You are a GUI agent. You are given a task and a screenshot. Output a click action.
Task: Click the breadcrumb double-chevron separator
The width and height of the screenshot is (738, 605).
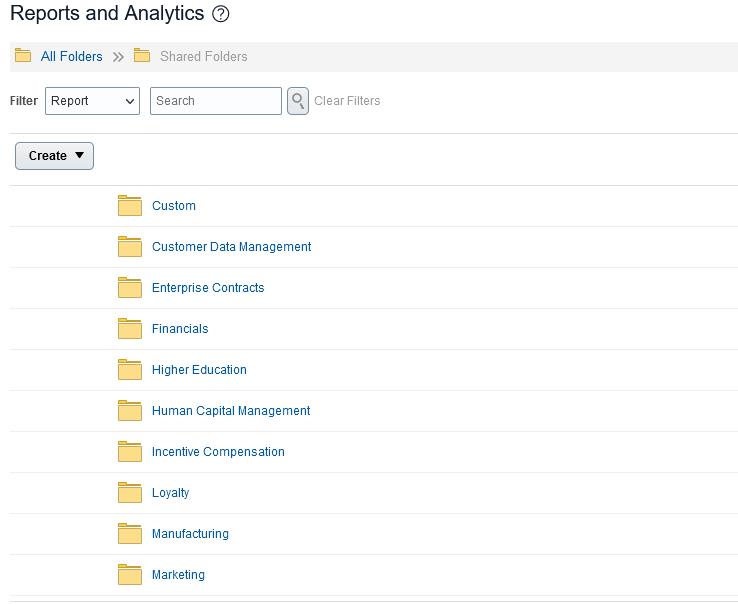pyautogui.click(x=118, y=57)
